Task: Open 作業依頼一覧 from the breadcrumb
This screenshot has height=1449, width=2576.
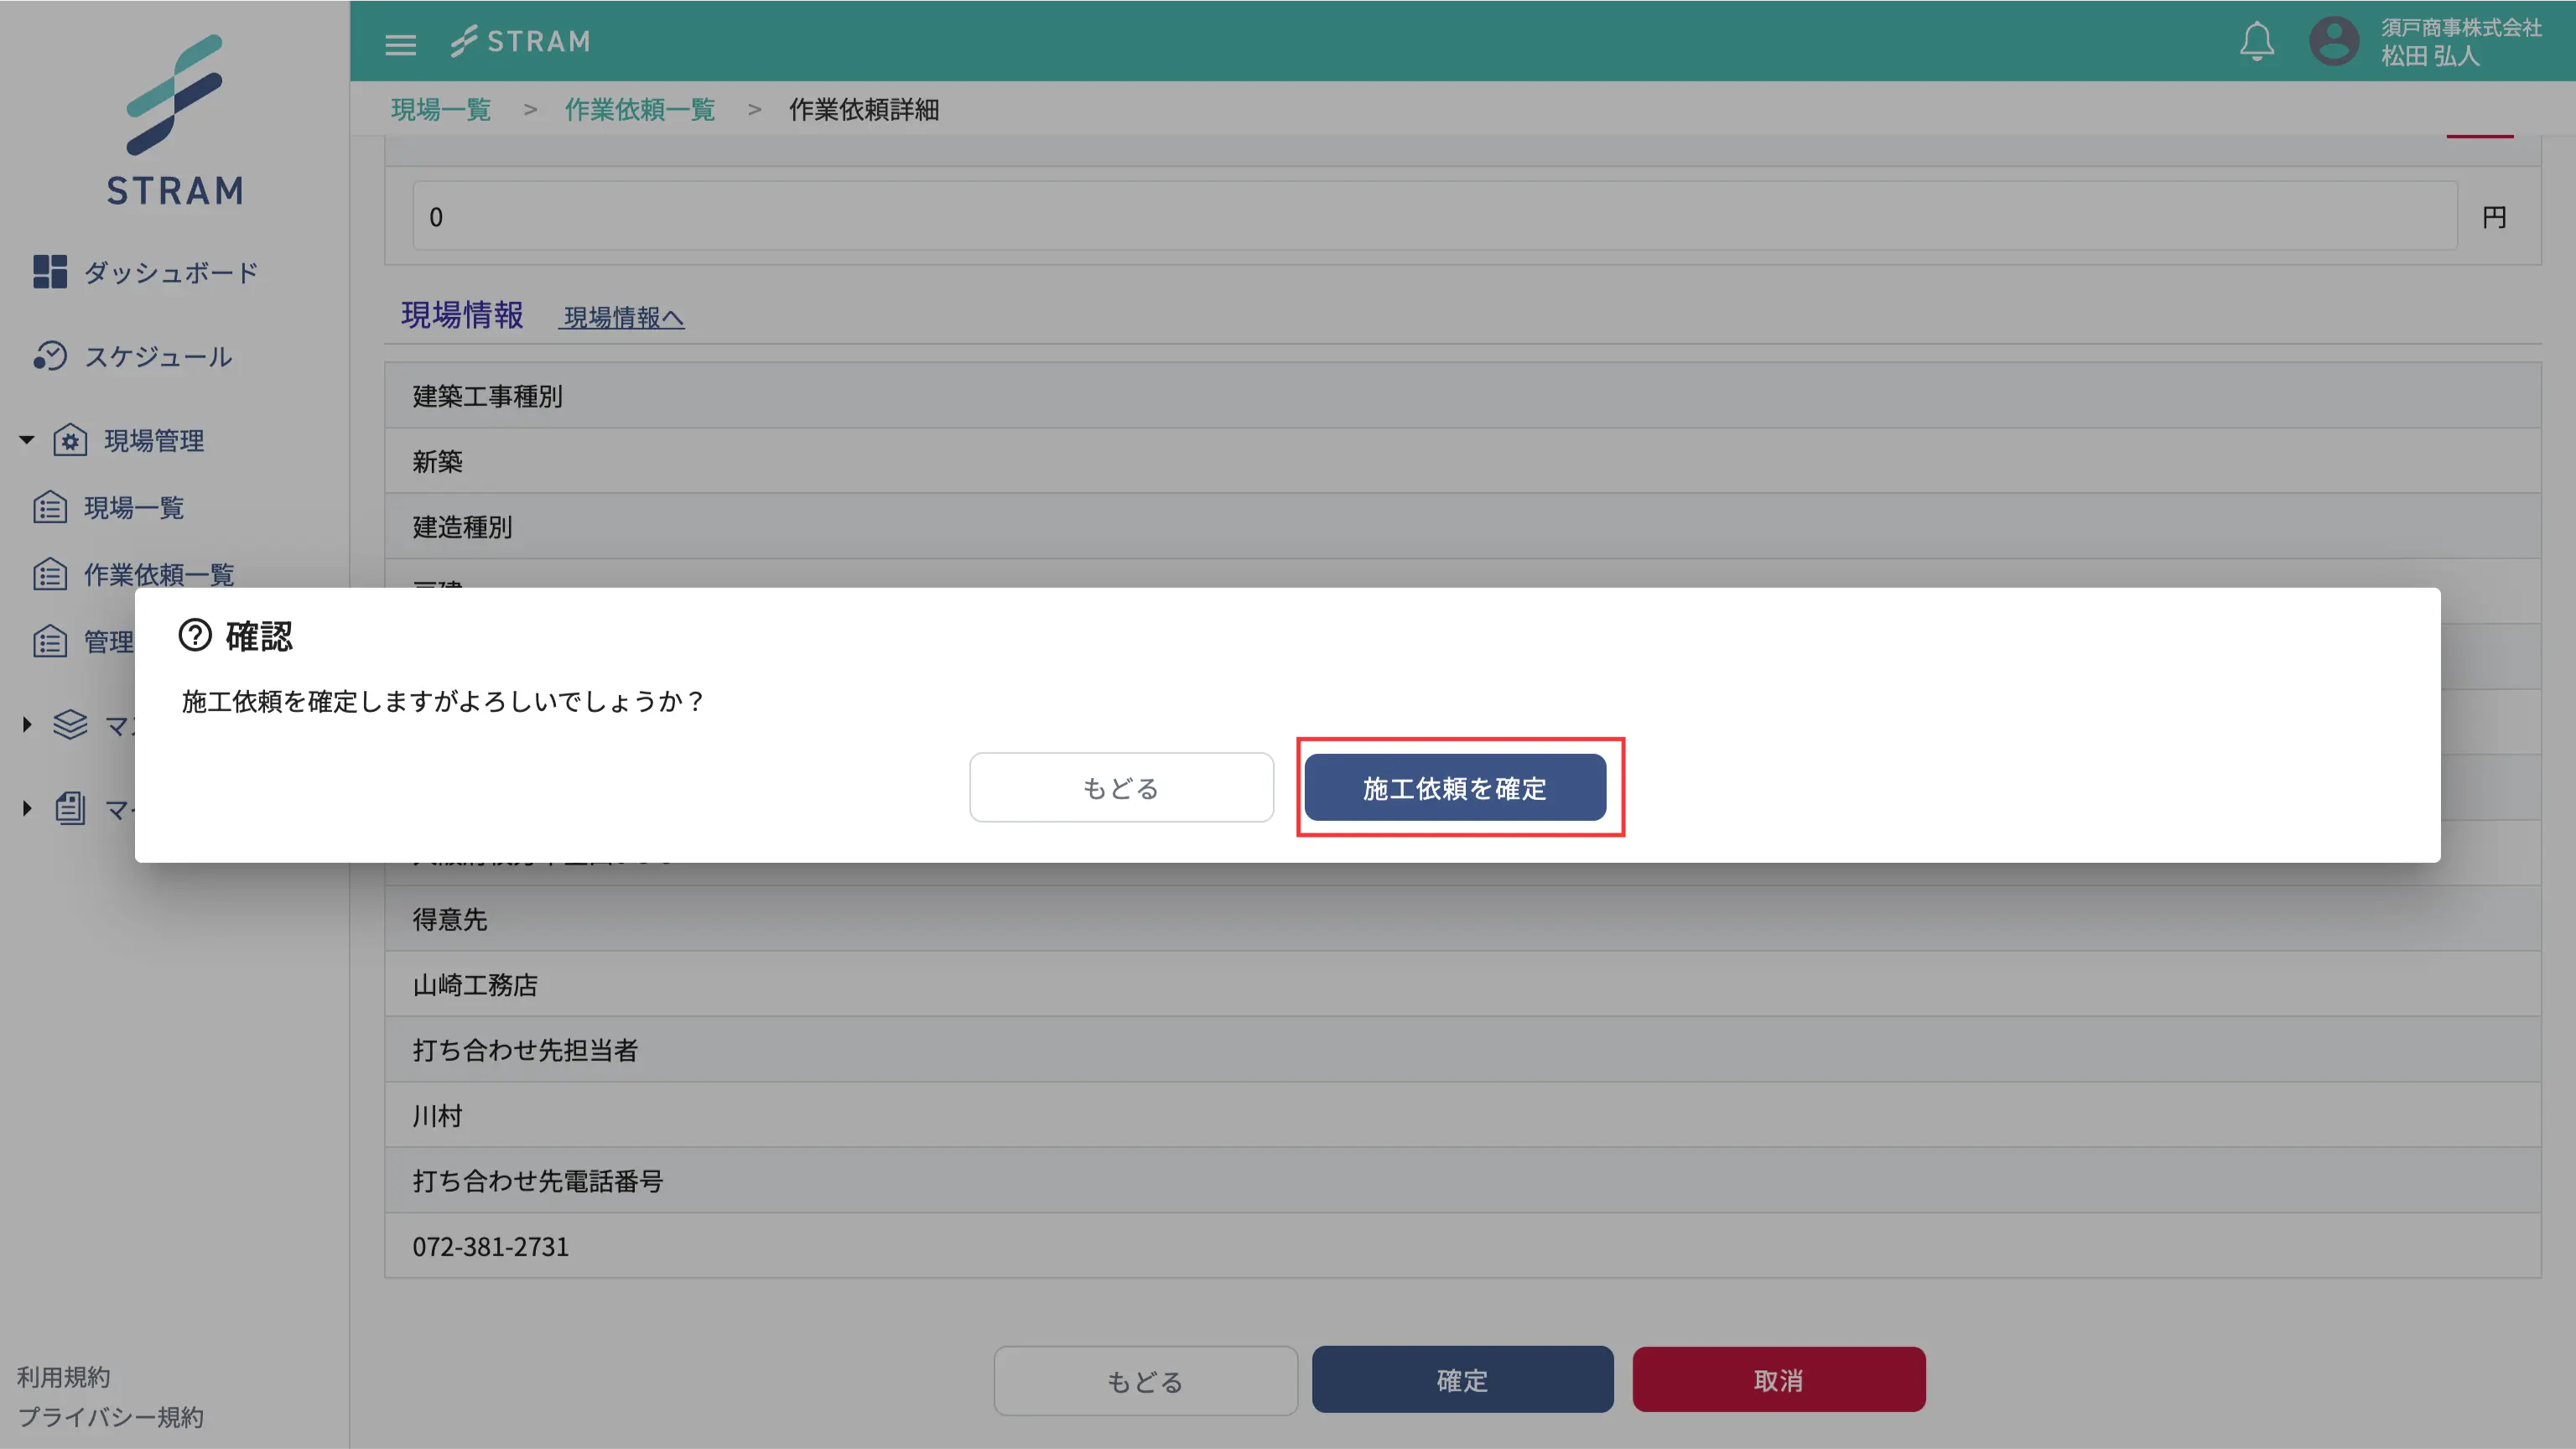Action: coord(640,110)
